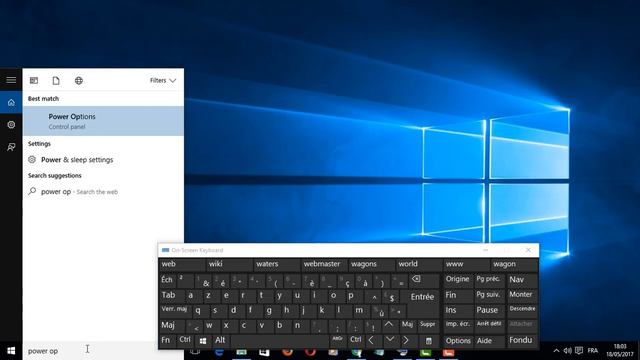Image resolution: width=640 pixels, height=360 pixels.
Task: Click magnifier icon next to power op suggestion
Action: pos(32,191)
